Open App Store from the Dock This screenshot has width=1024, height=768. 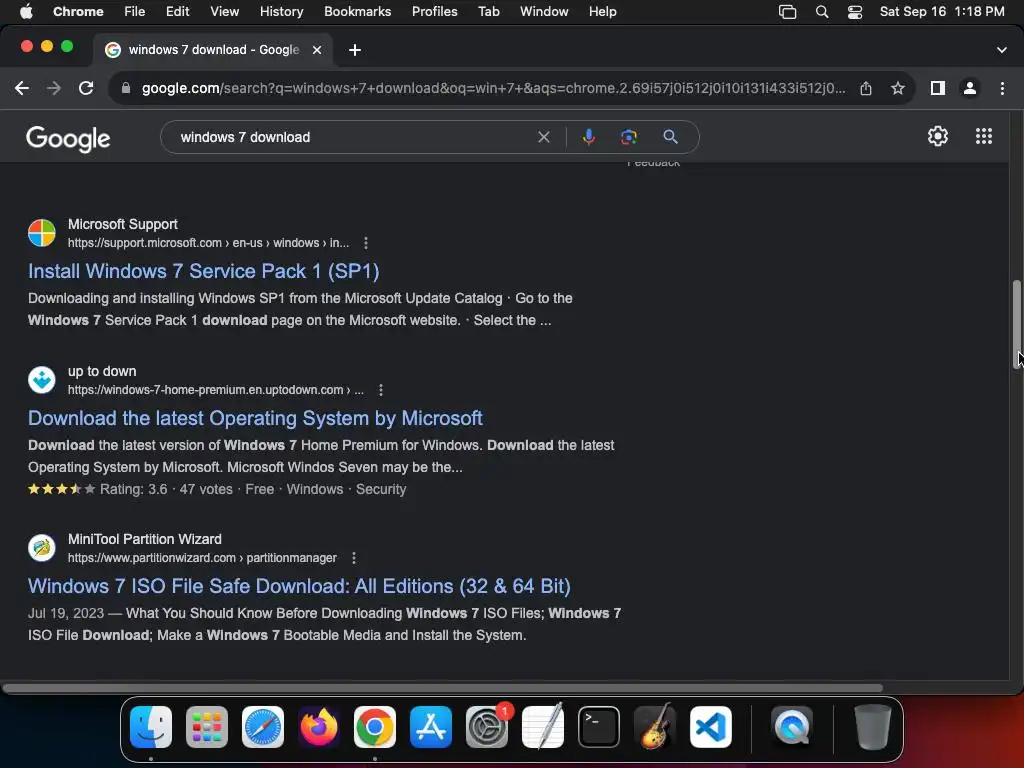tap(431, 727)
